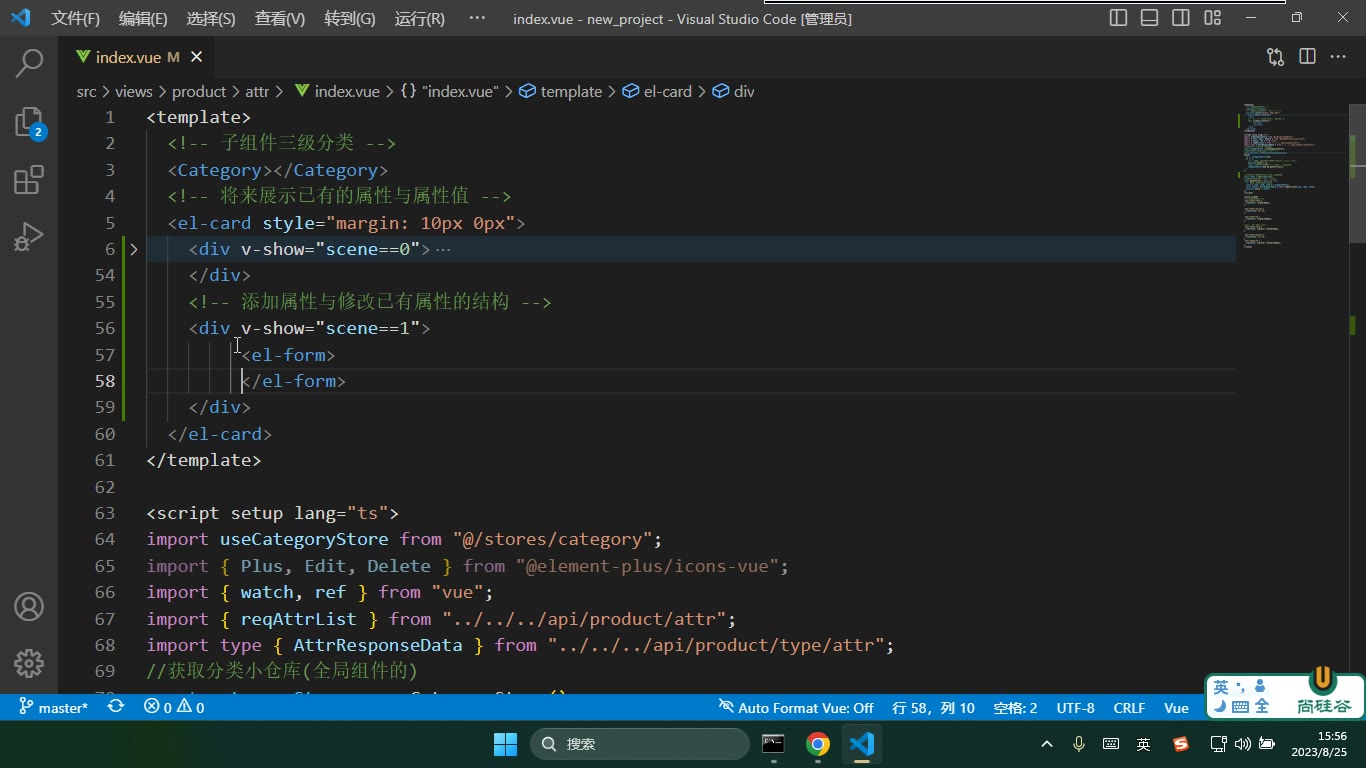Open errors and warnings count in status bar
The width and height of the screenshot is (1366, 768).
pos(174,707)
